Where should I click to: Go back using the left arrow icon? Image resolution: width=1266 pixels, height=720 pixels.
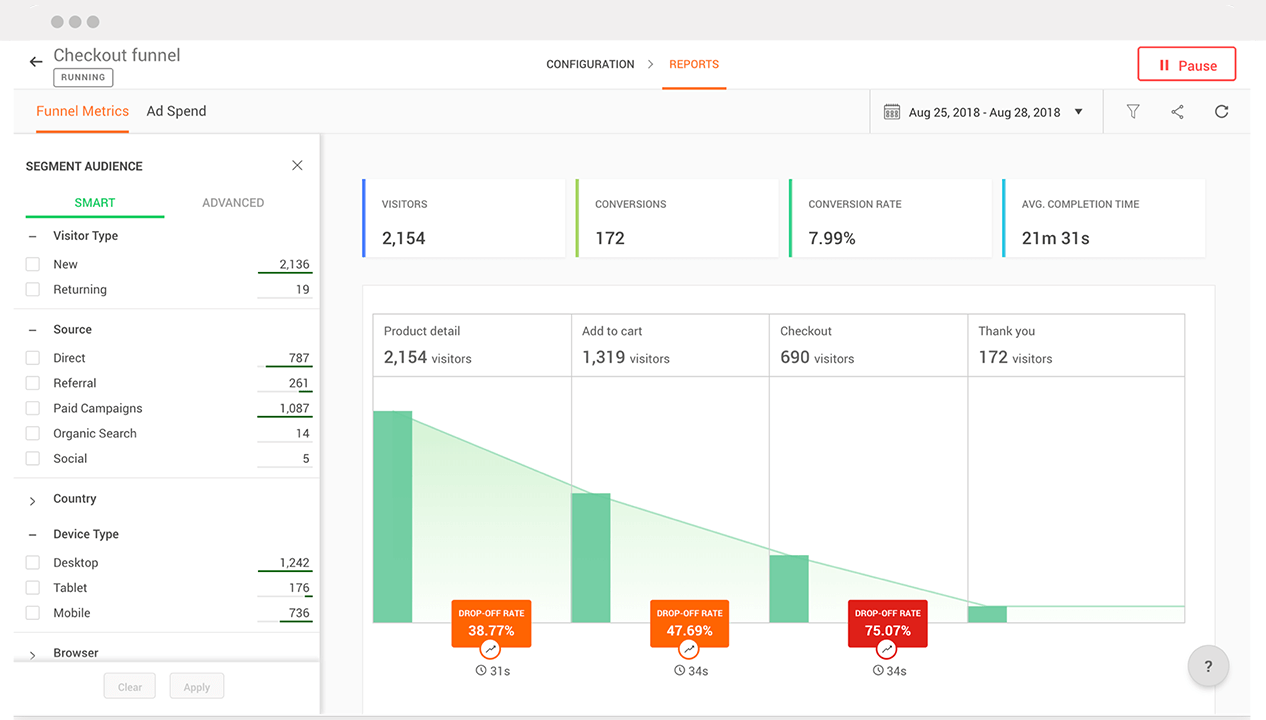point(36,62)
